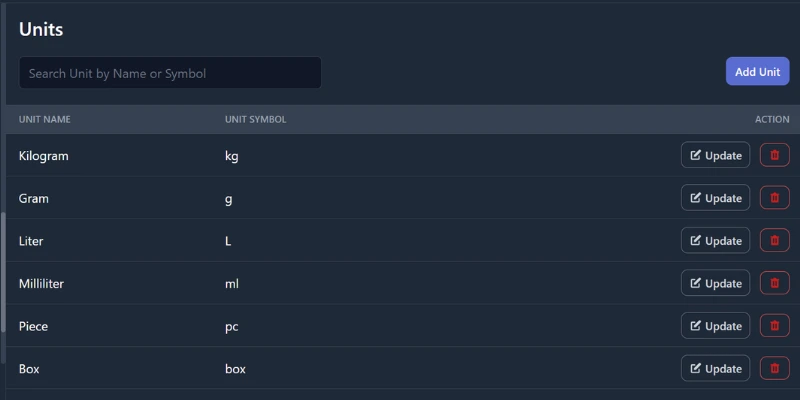
Task: Click the trash icon for Gram
Action: click(774, 198)
